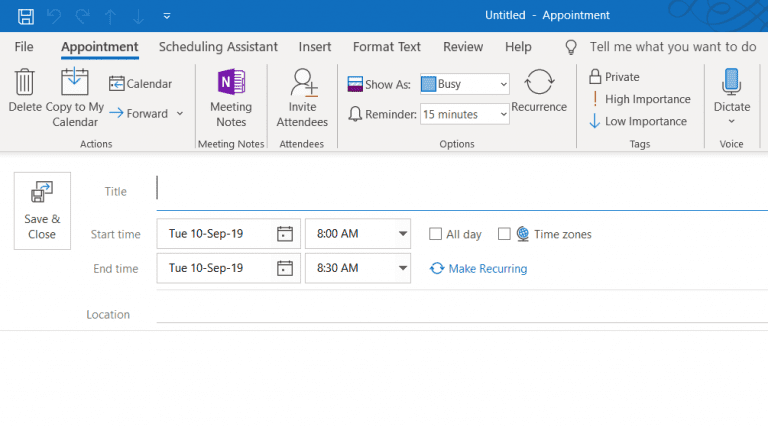Click into the Title input field

pos(462,192)
